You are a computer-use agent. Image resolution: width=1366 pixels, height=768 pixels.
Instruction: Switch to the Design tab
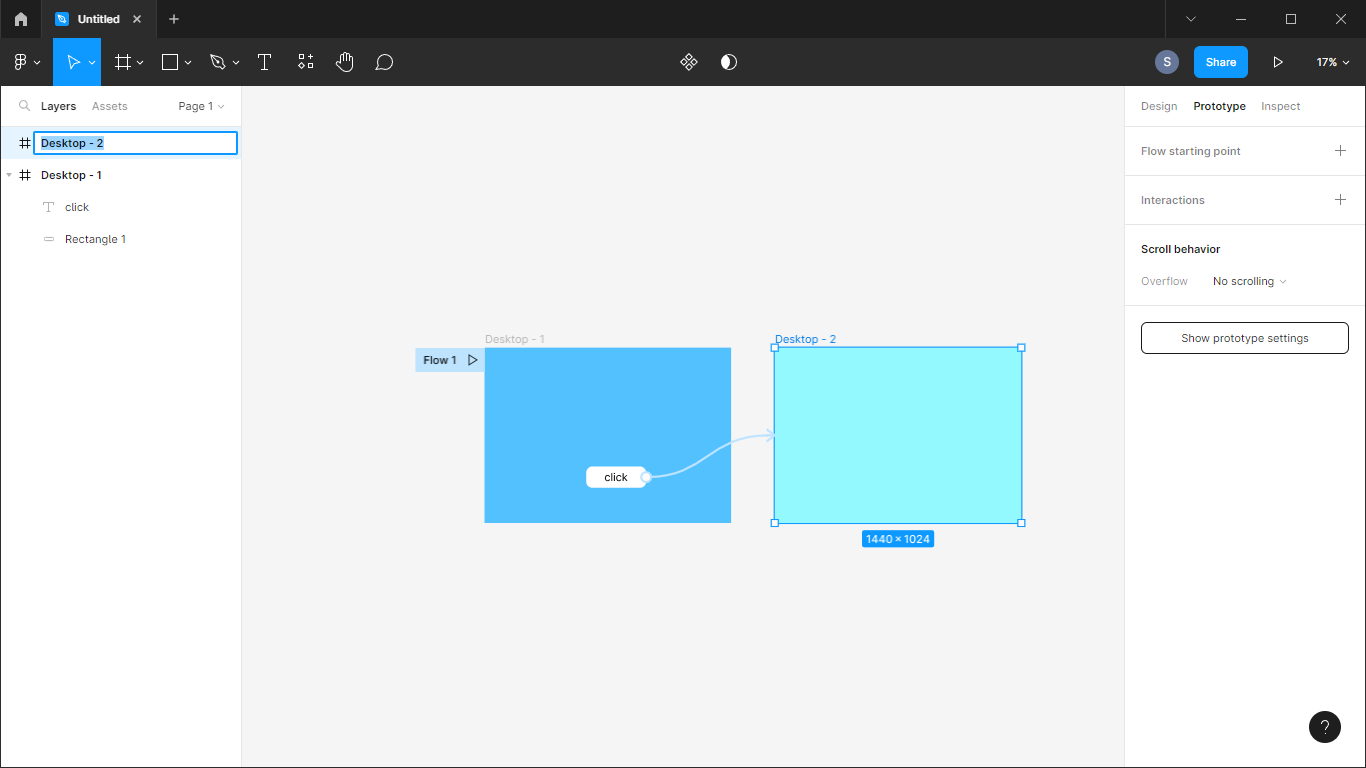click(x=1159, y=106)
